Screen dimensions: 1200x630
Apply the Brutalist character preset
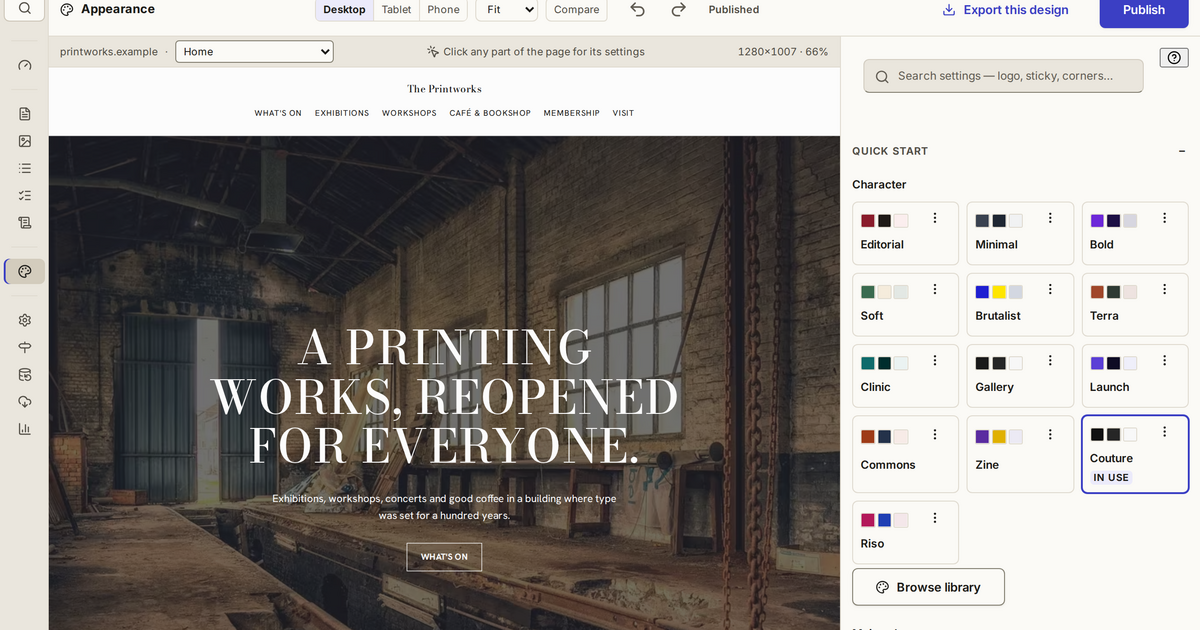(1020, 305)
